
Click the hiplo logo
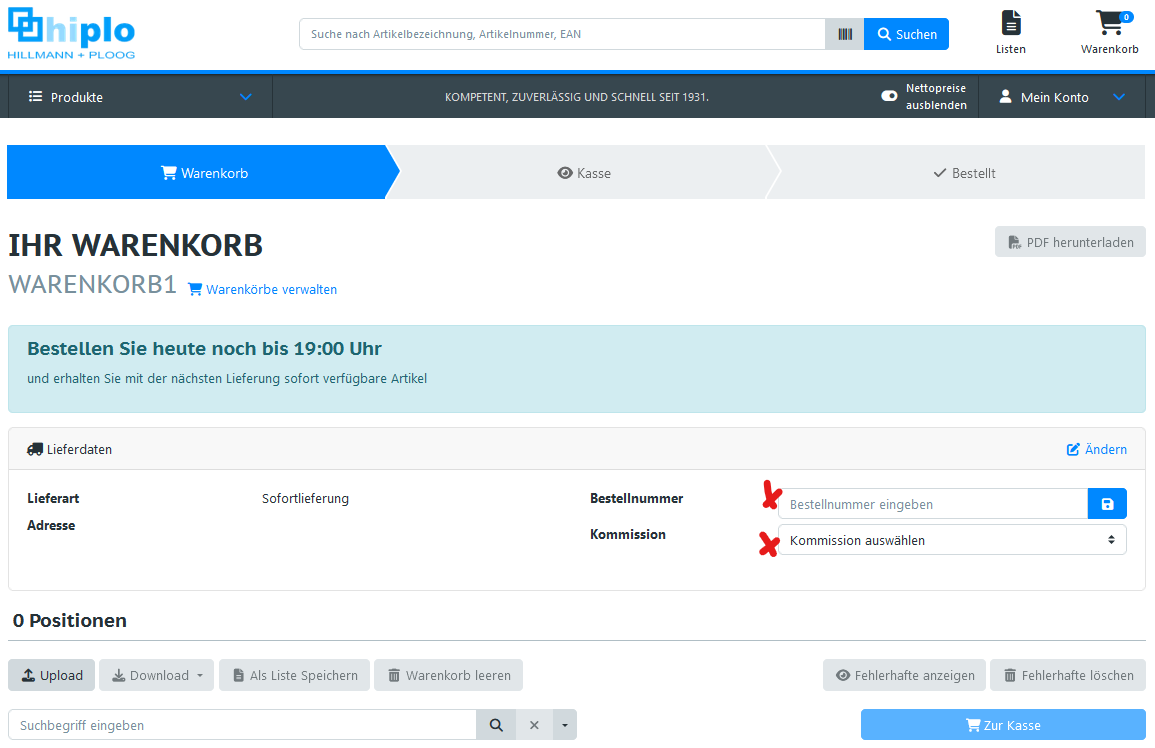(x=71, y=35)
